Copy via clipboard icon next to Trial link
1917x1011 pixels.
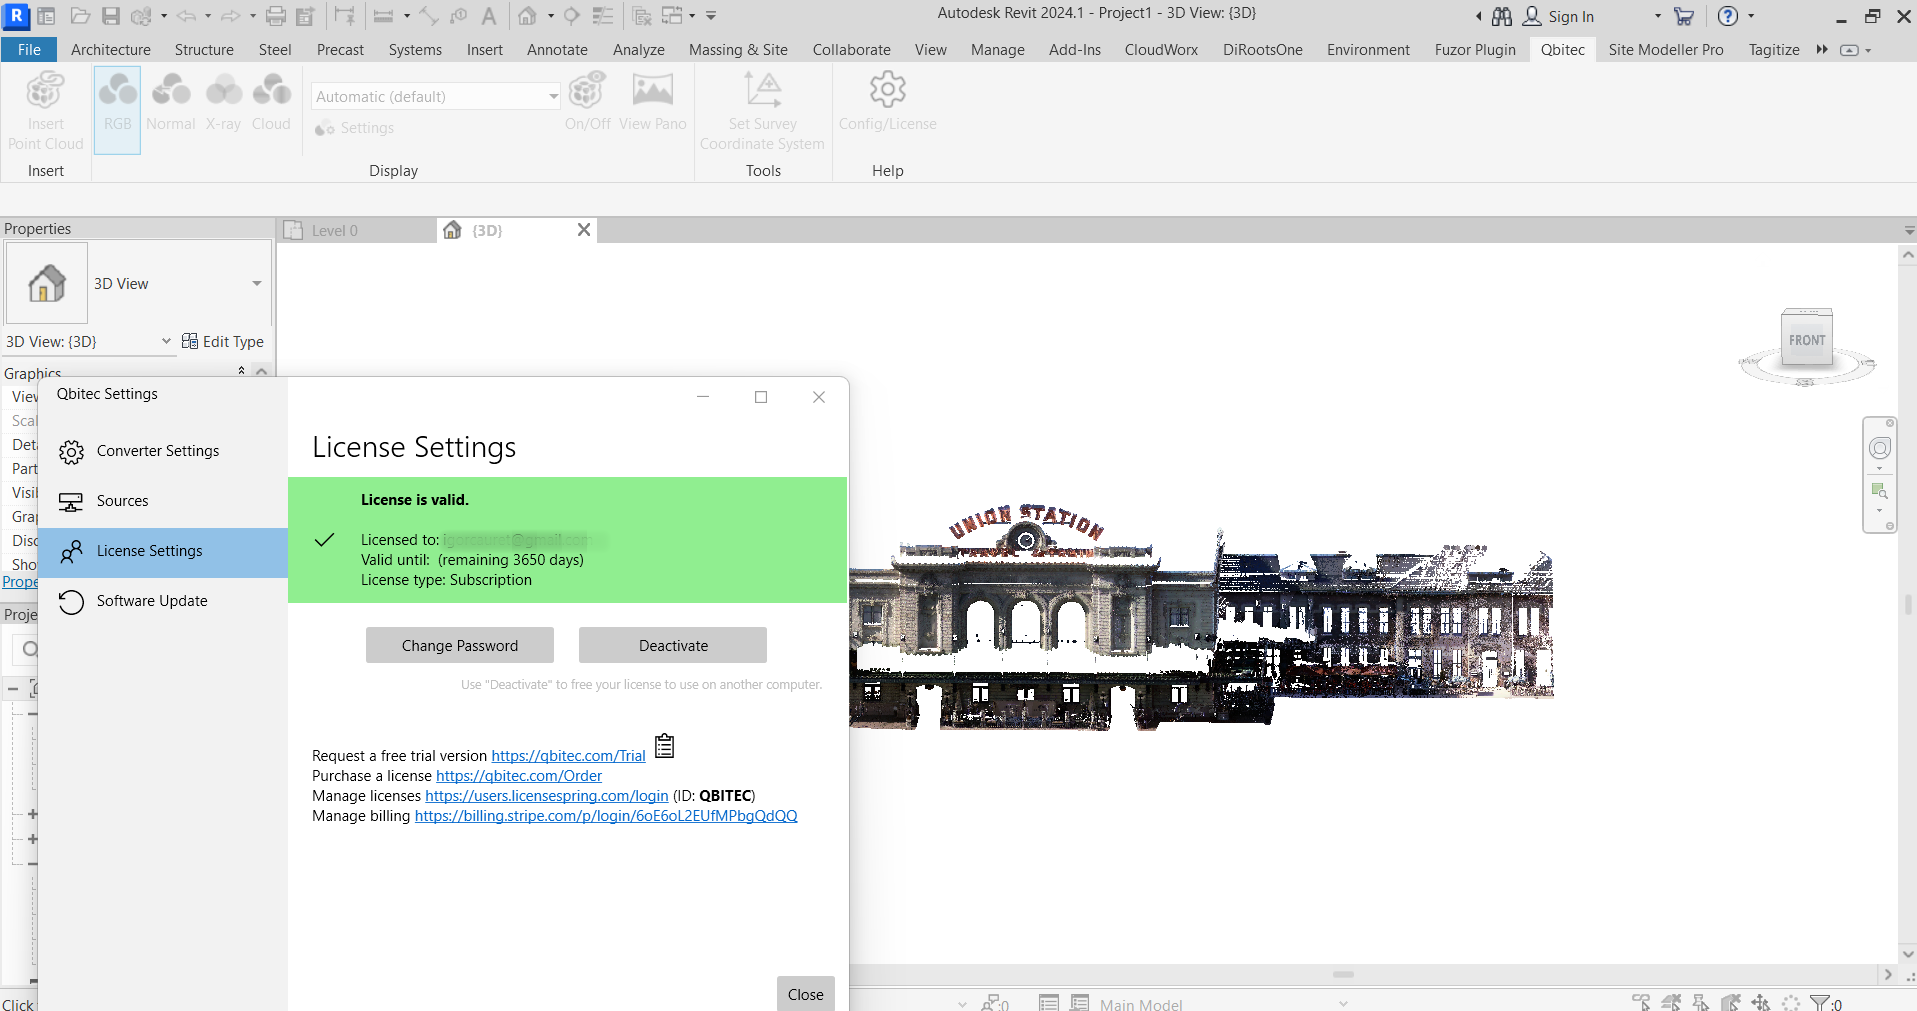[x=665, y=746]
